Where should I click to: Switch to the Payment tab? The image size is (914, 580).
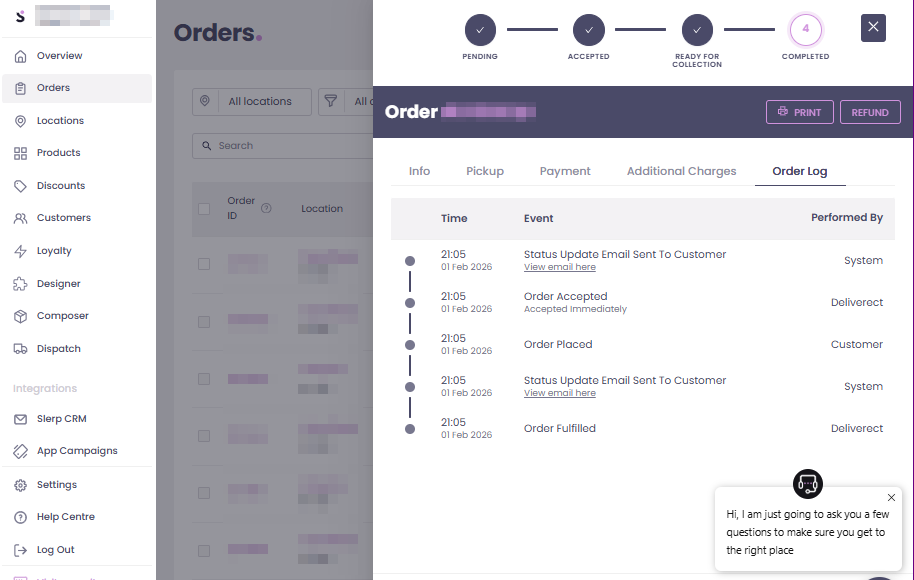(565, 171)
